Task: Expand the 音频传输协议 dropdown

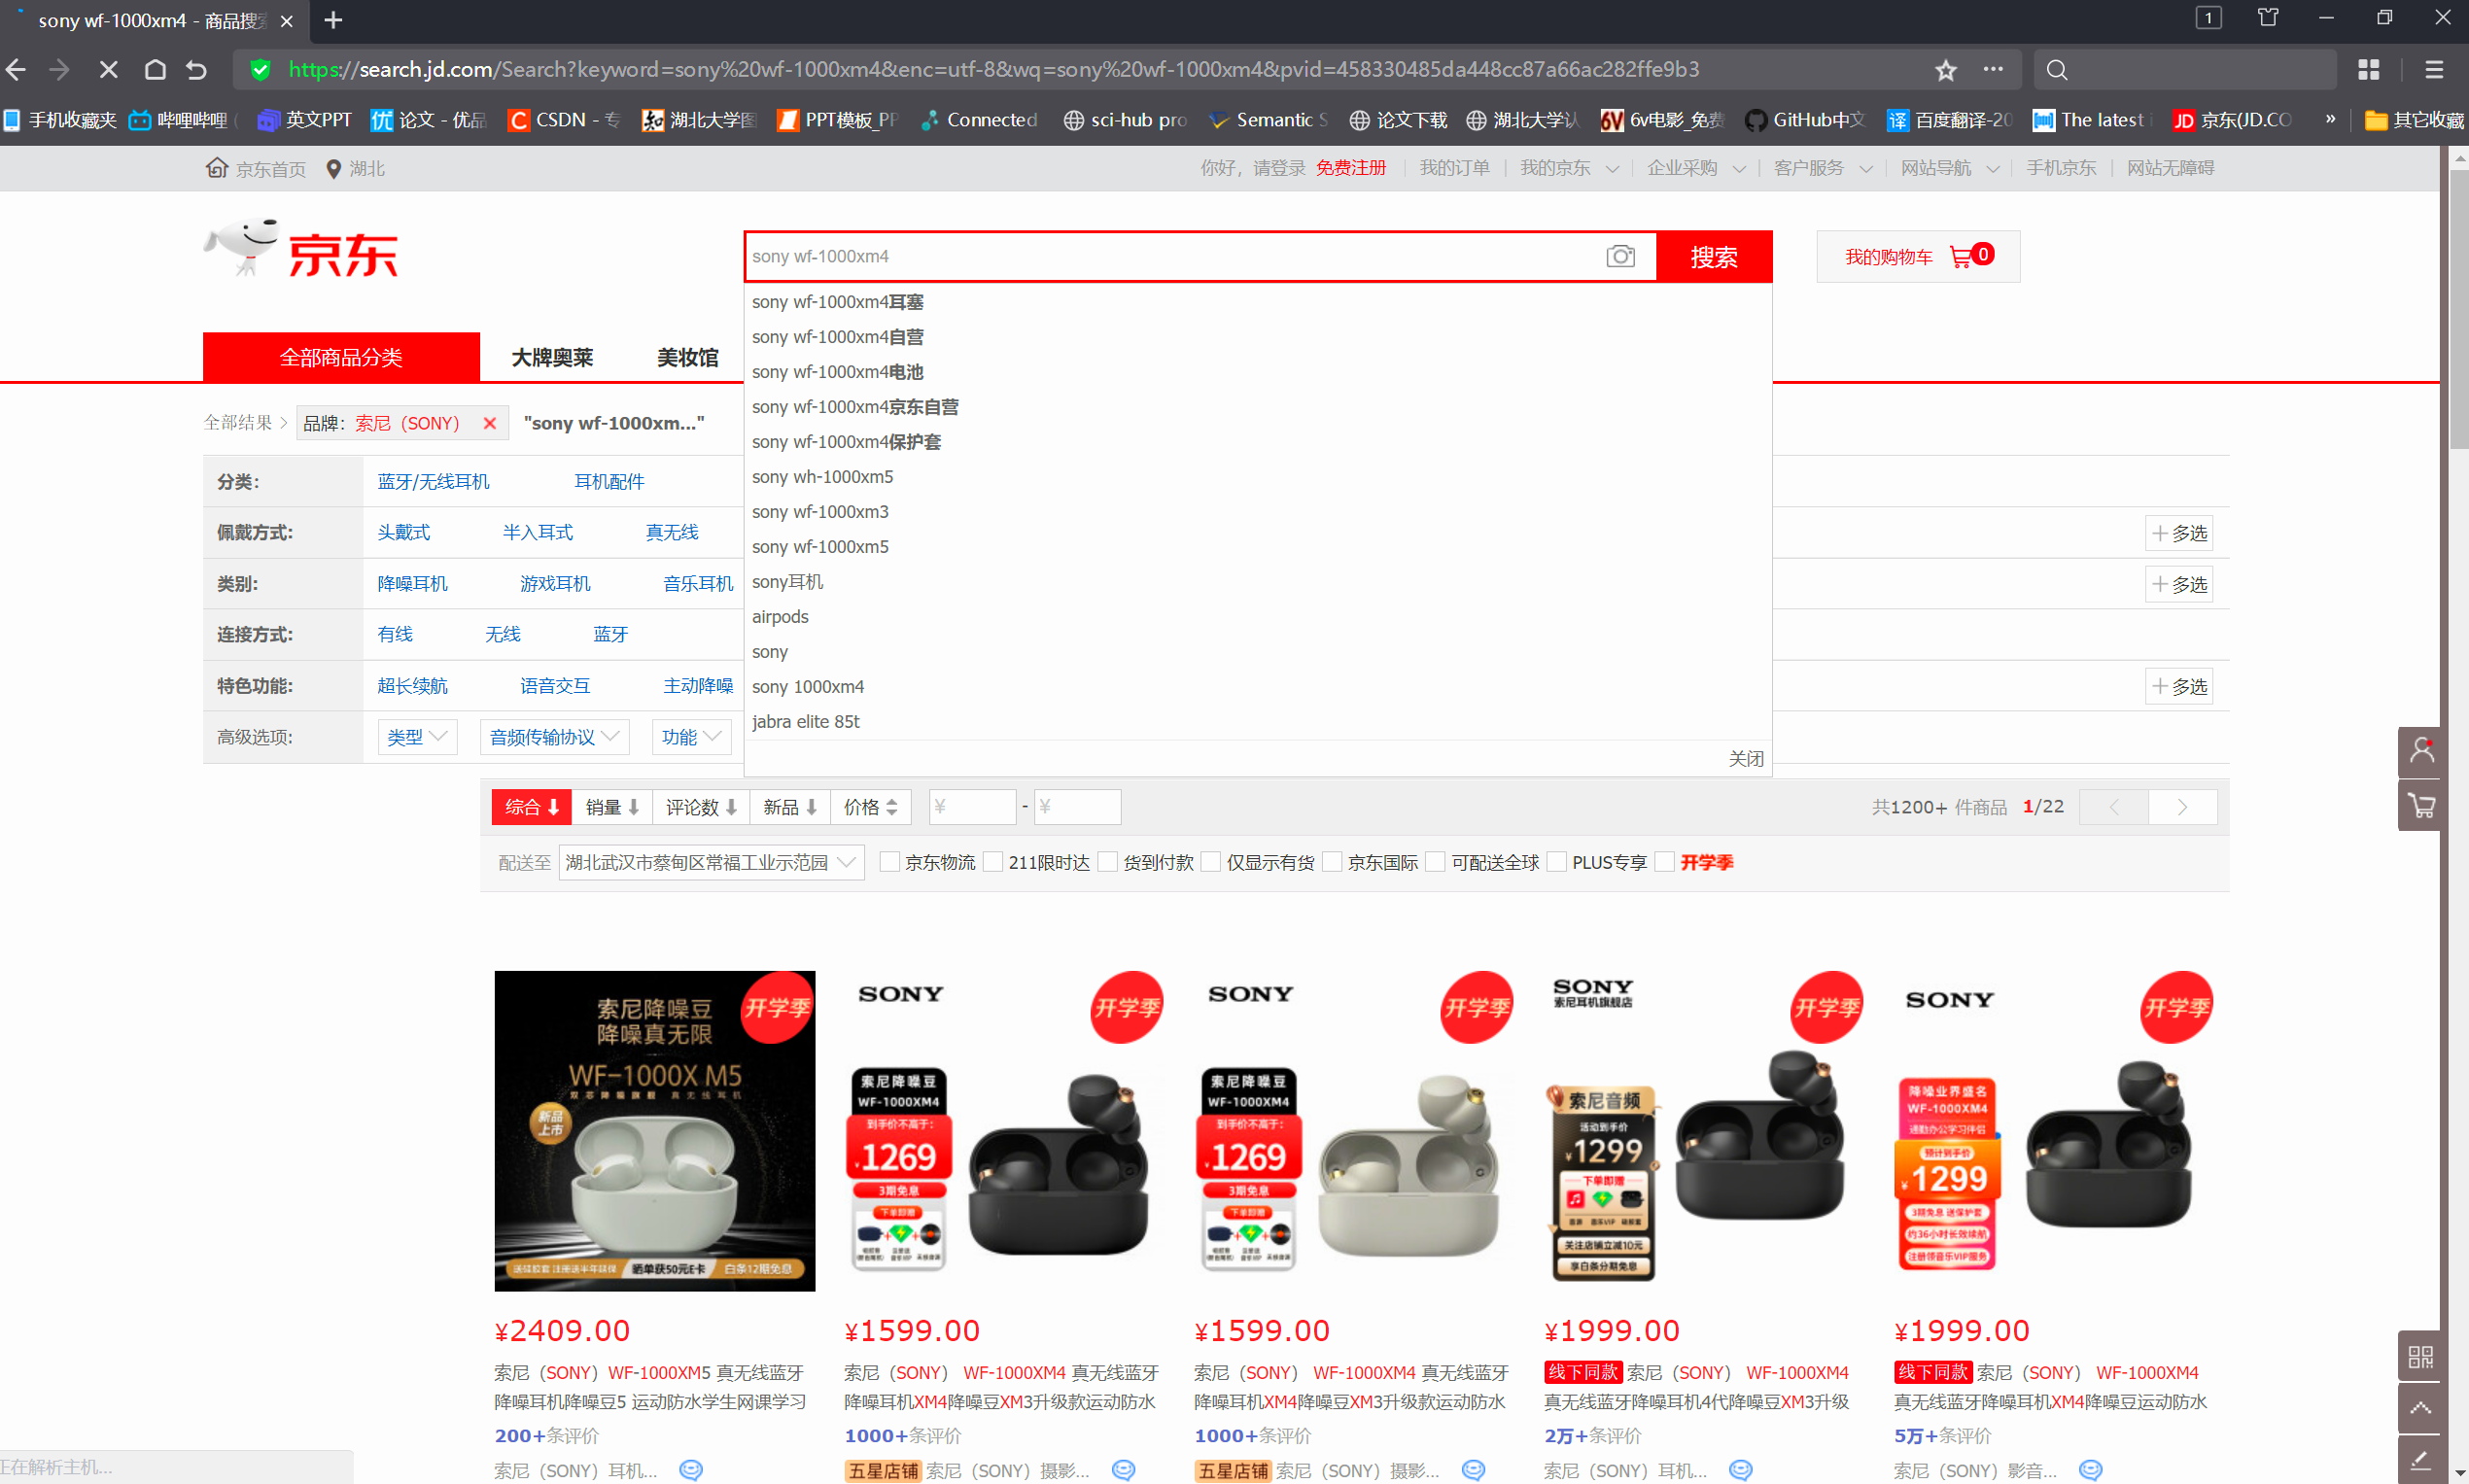Action: [x=554, y=737]
